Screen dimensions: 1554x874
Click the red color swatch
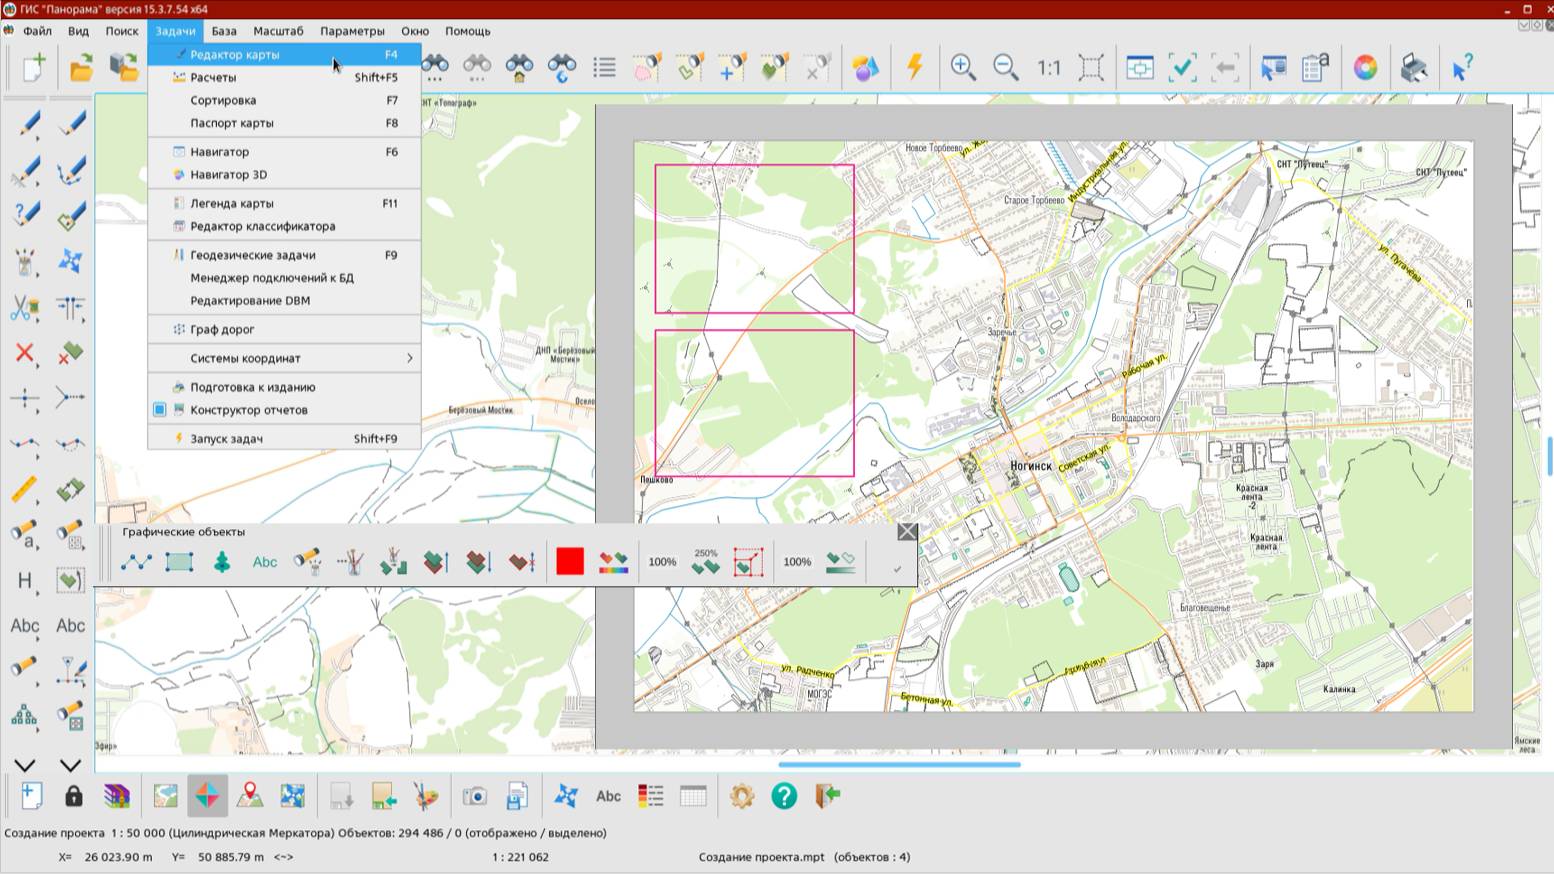coord(570,562)
